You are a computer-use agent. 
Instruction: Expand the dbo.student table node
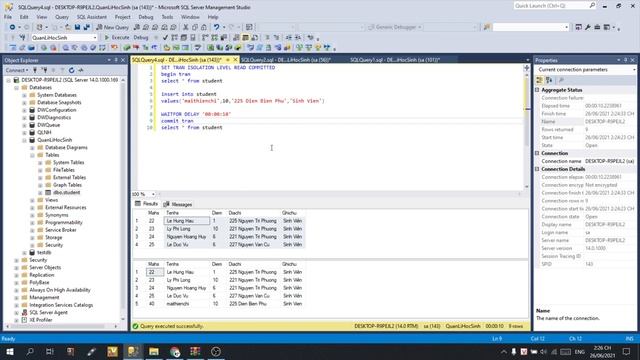pos(40,193)
